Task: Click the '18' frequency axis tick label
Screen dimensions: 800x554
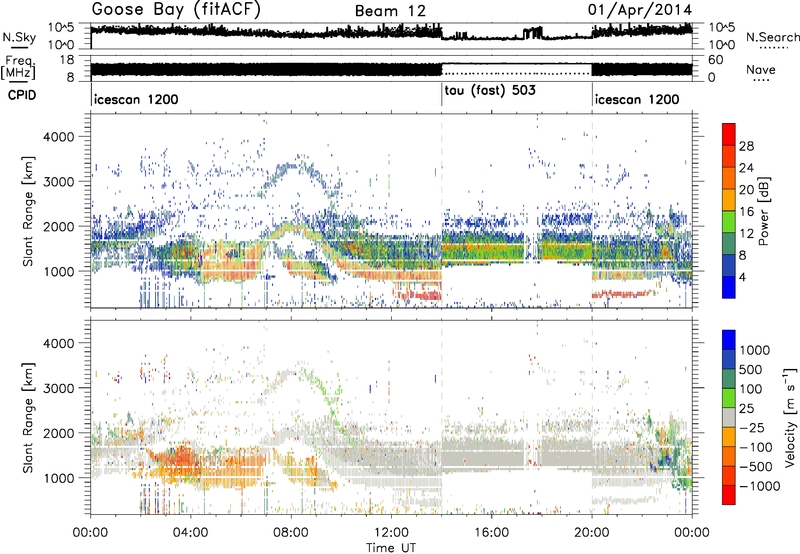Action: pos(67,60)
